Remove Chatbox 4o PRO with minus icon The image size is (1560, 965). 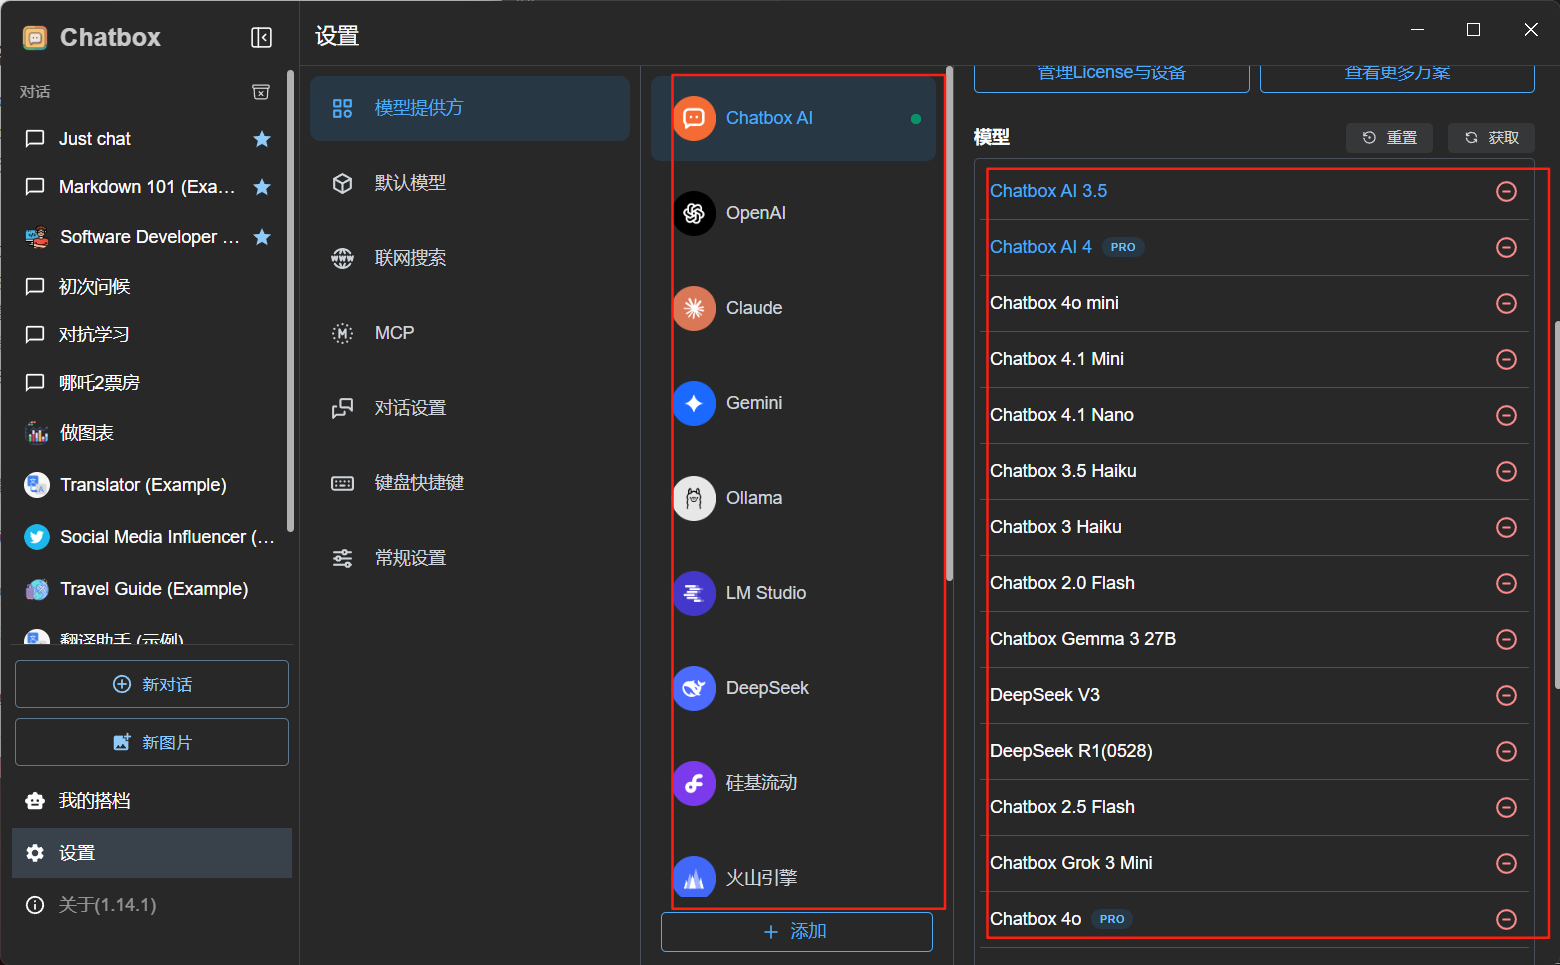(1506, 919)
